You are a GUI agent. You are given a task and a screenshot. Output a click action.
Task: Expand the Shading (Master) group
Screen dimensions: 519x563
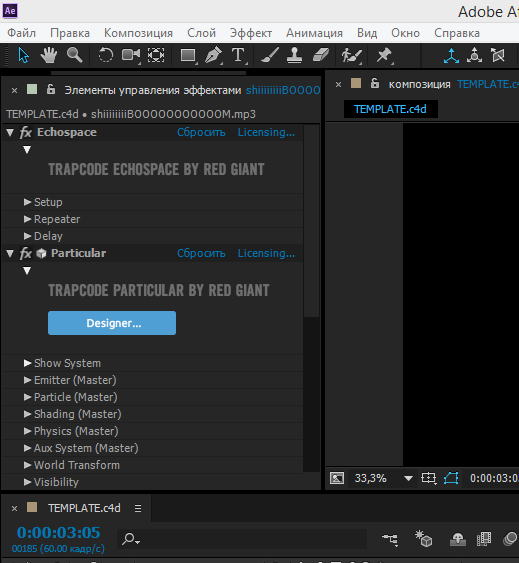(x=27, y=414)
